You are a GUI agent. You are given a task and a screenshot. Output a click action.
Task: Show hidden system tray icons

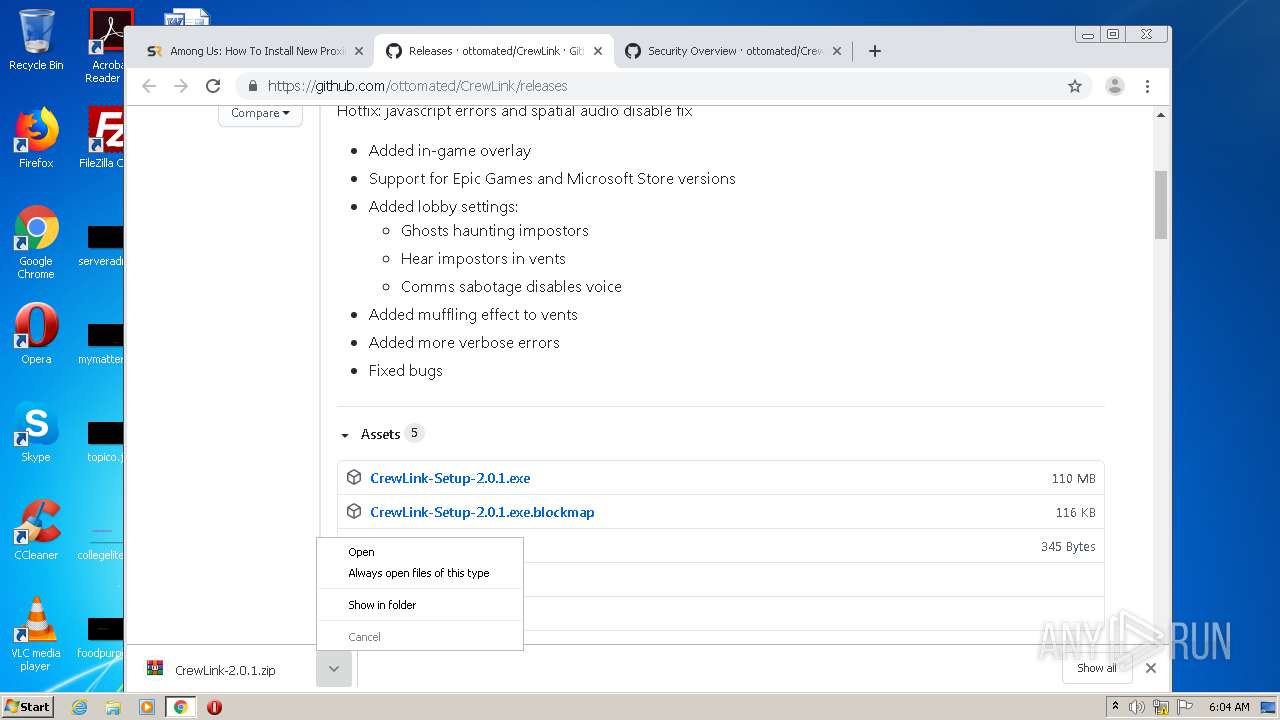click(1115, 707)
